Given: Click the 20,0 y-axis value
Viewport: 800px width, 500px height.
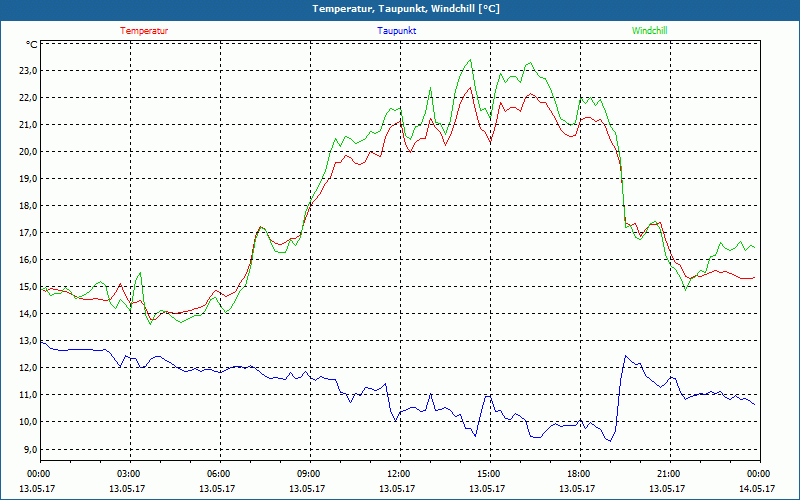Looking at the screenshot, I should tap(28, 152).
